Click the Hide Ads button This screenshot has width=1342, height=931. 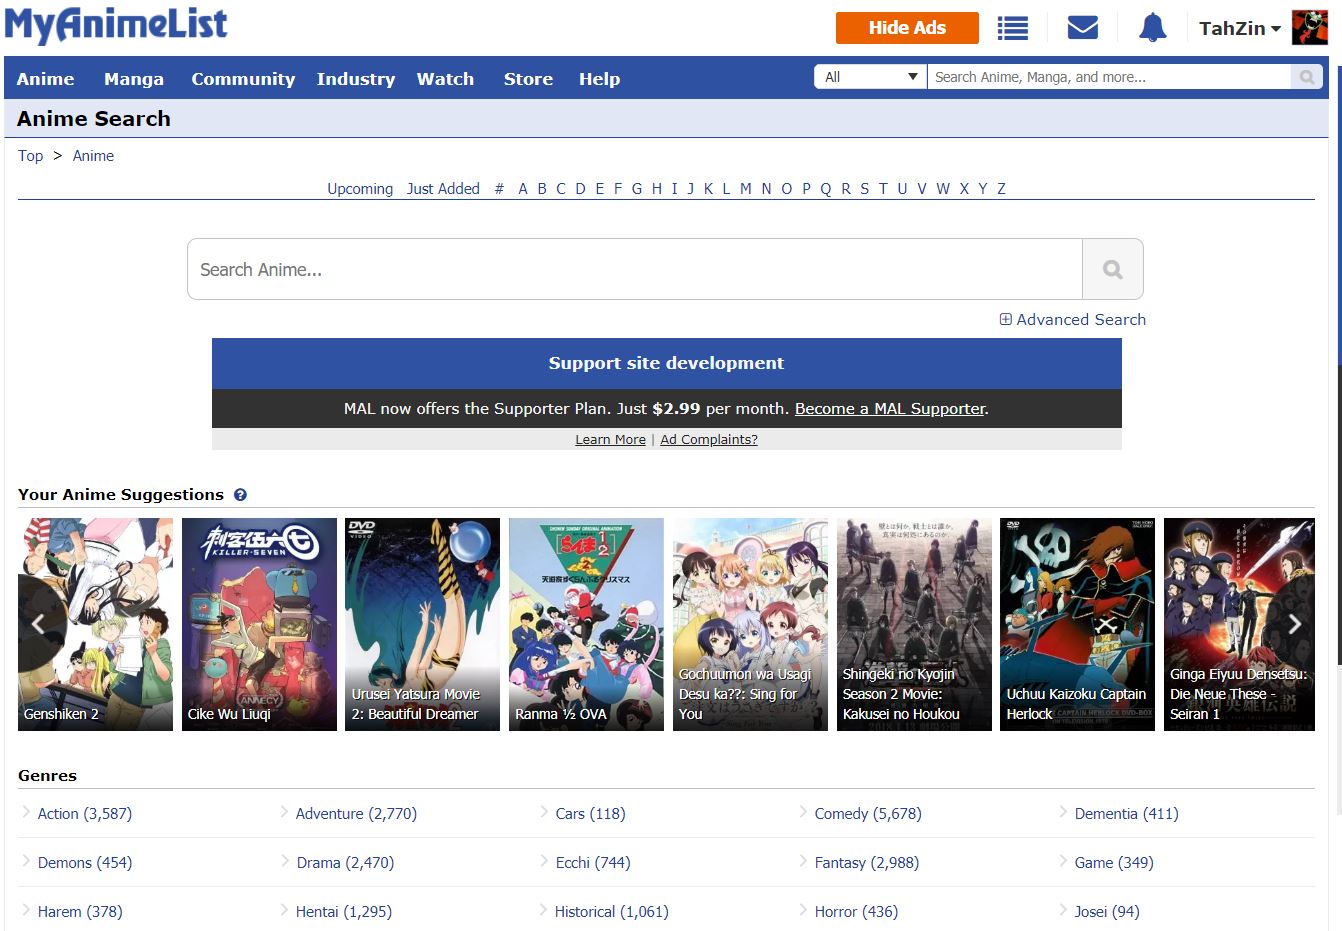[x=907, y=28]
